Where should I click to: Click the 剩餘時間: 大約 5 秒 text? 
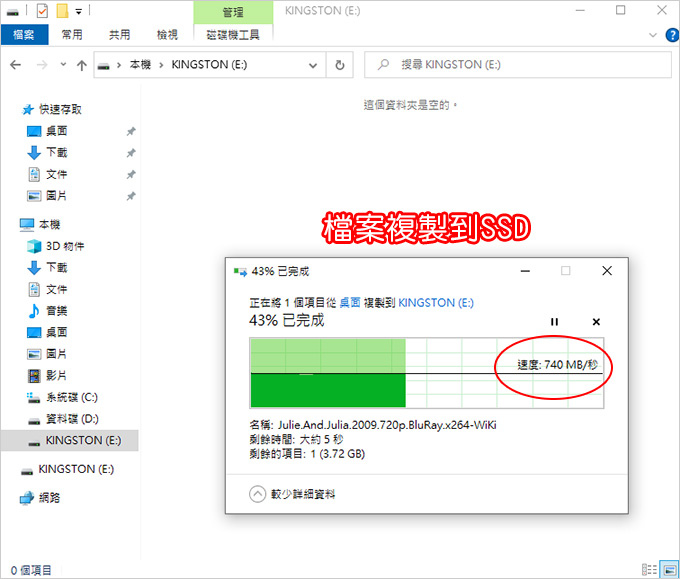pos(296,439)
